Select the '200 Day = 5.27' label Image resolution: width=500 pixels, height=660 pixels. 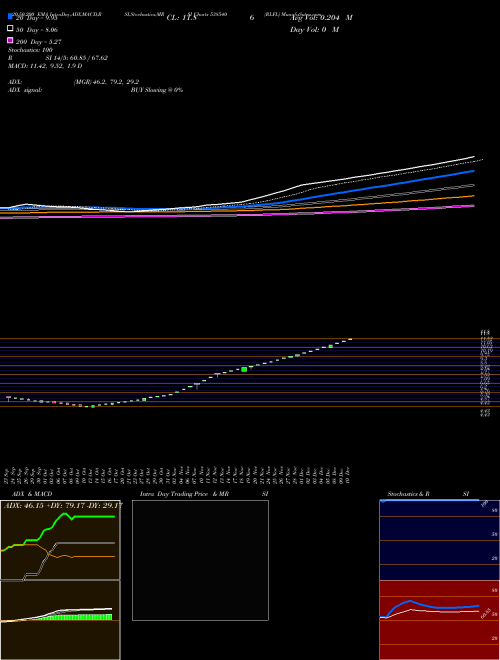click(39, 42)
